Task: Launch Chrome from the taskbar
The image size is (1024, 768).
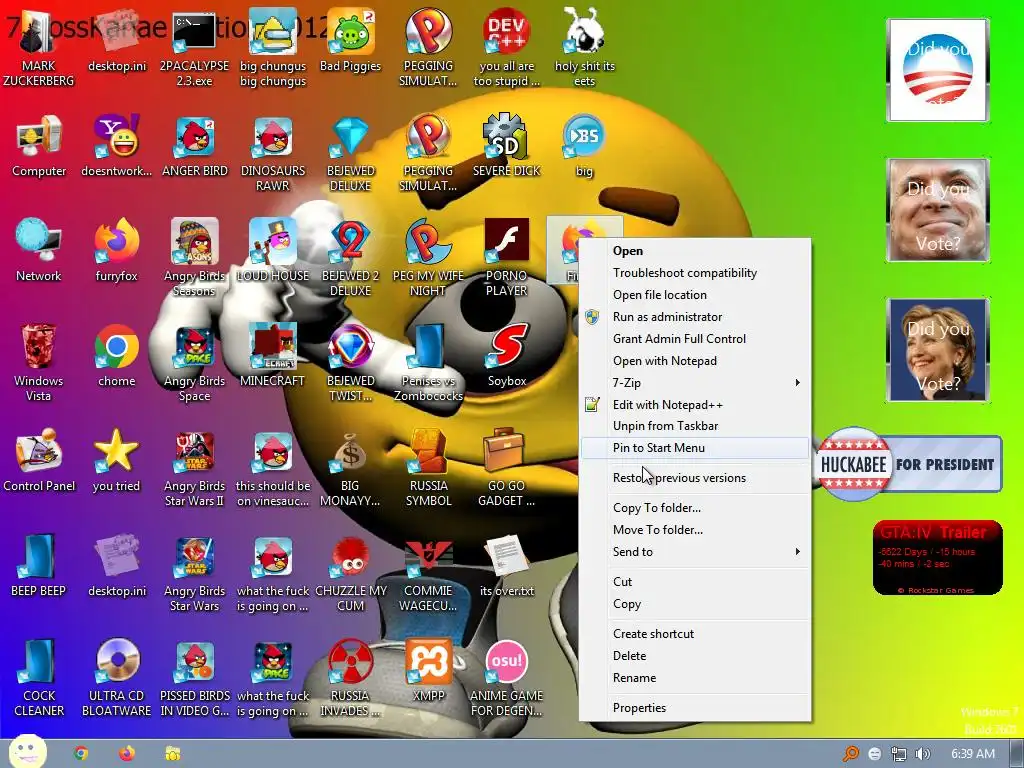Action: [81, 754]
